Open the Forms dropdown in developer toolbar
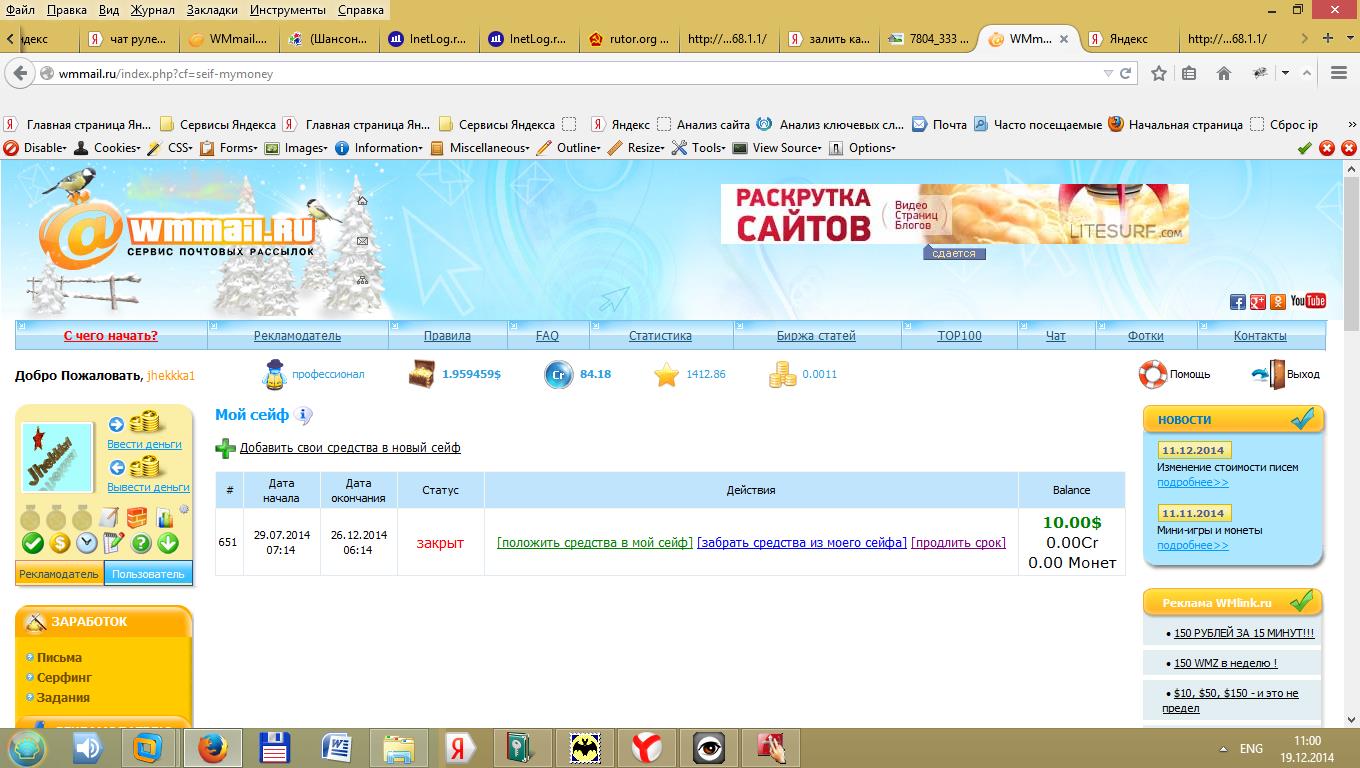Viewport: 1360px width, 768px height. pos(229,148)
